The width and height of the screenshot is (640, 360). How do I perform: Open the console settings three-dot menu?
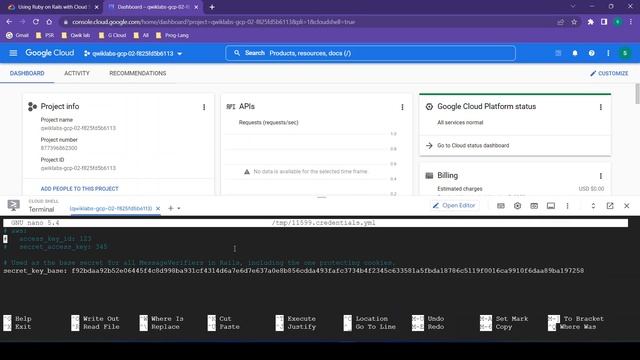608,53
